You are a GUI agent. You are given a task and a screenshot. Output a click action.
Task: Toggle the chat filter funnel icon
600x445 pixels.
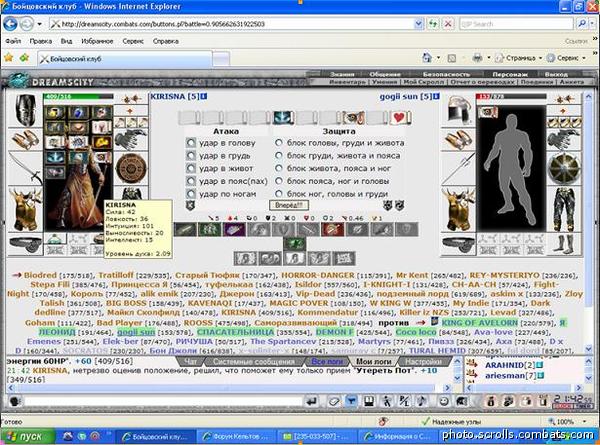coord(351,401)
